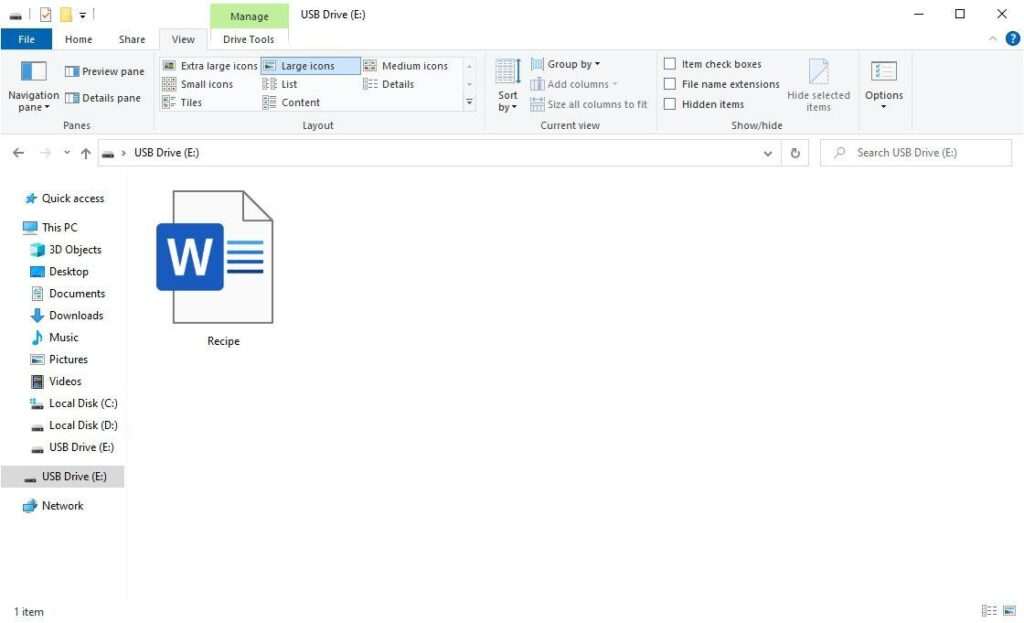Open the Add columns dropdown
This screenshot has height=623, width=1024.
coord(574,84)
